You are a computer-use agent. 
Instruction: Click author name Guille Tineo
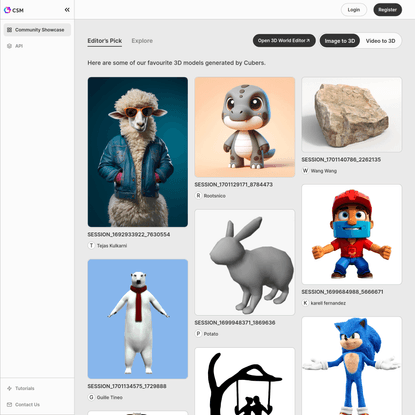click(x=110, y=398)
